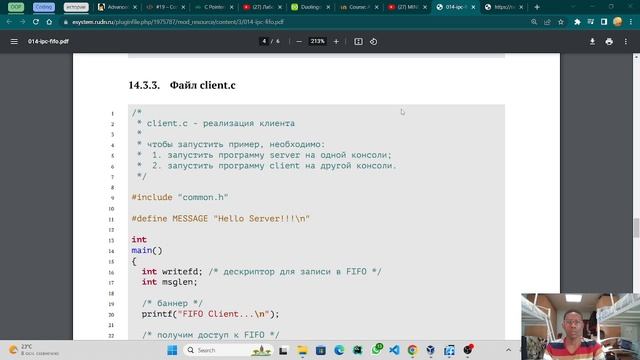Click the heading '14.3.3. Файл client.c'

[x=182, y=85]
